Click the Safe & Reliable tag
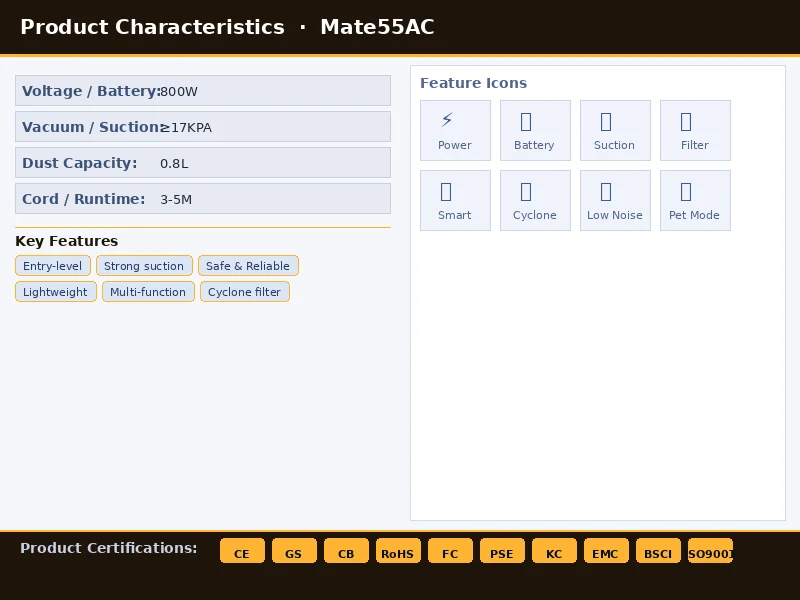The width and height of the screenshot is (800, 600). pyautogui.click(x=248, y=266)
